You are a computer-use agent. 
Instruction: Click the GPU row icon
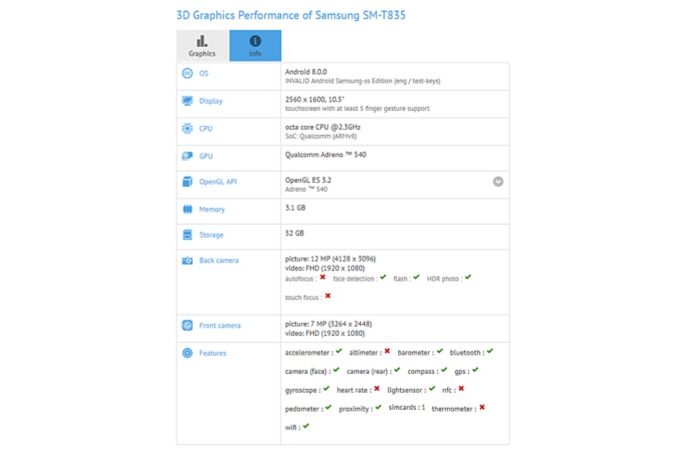187,156
